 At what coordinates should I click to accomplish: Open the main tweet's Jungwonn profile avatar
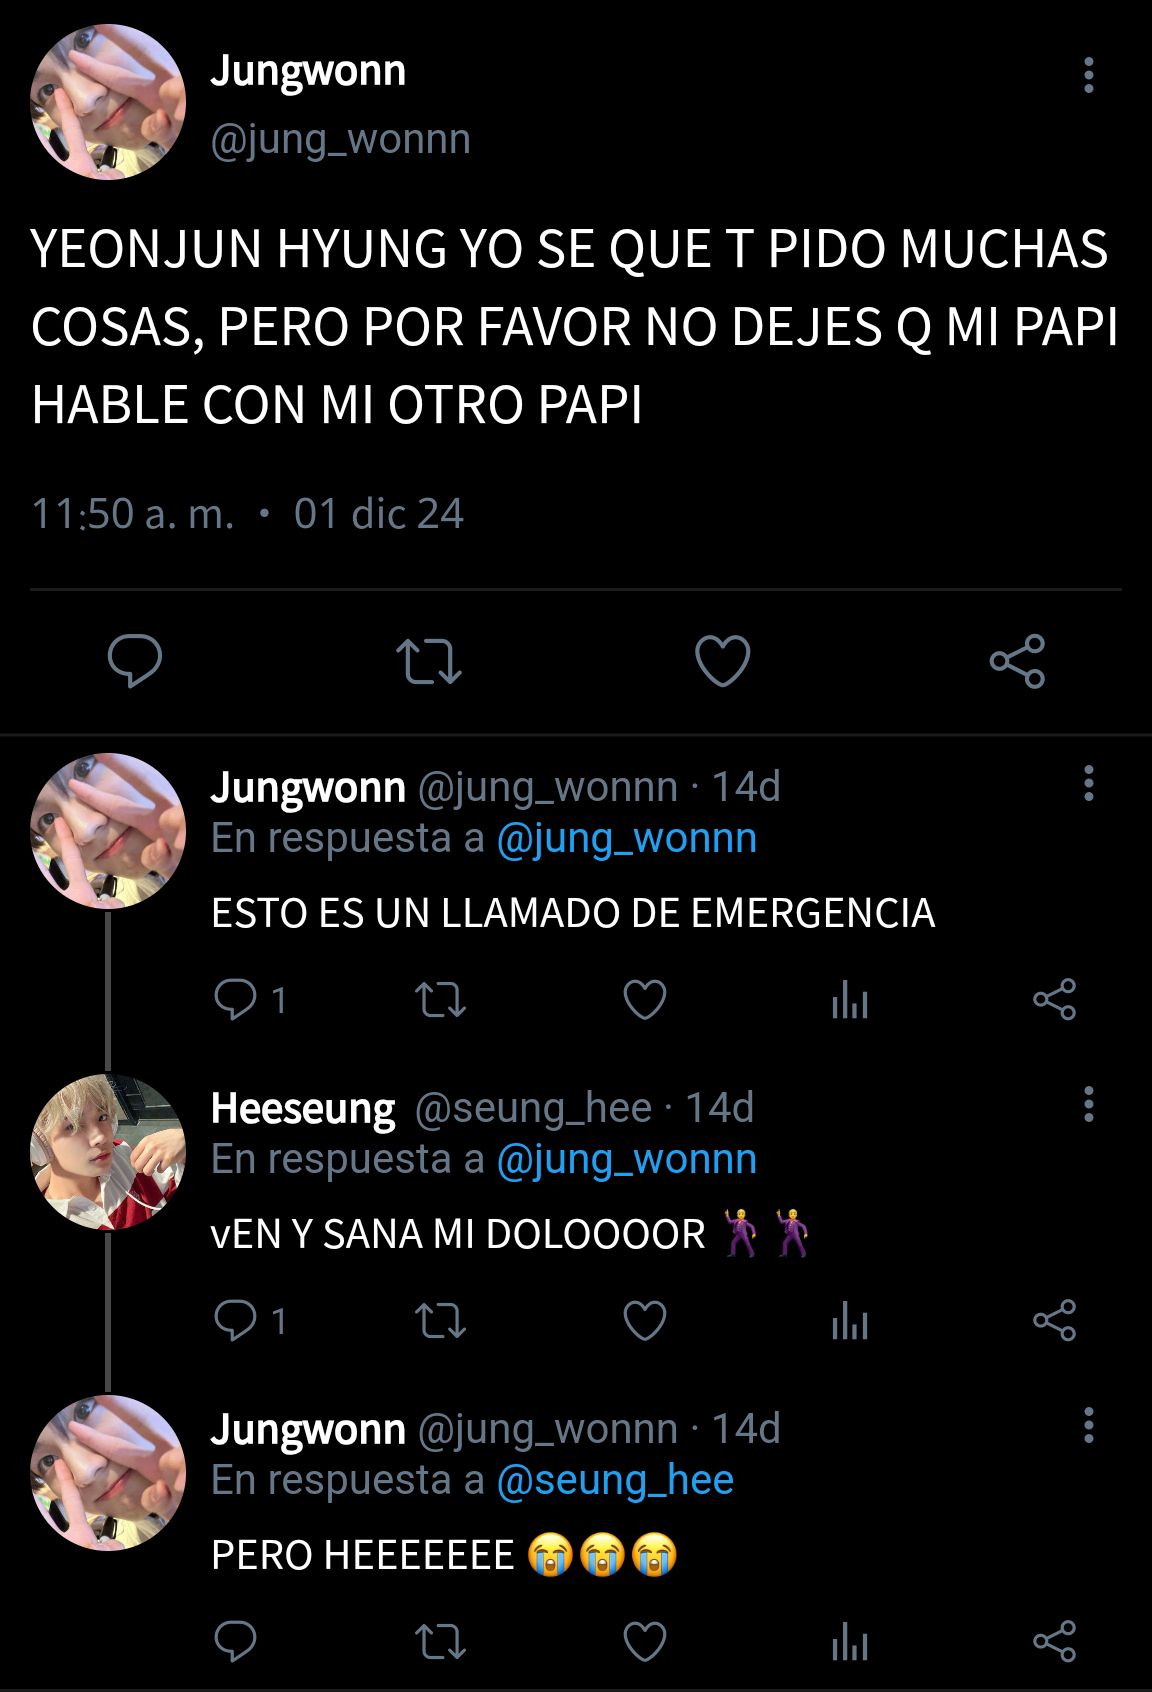108,101
